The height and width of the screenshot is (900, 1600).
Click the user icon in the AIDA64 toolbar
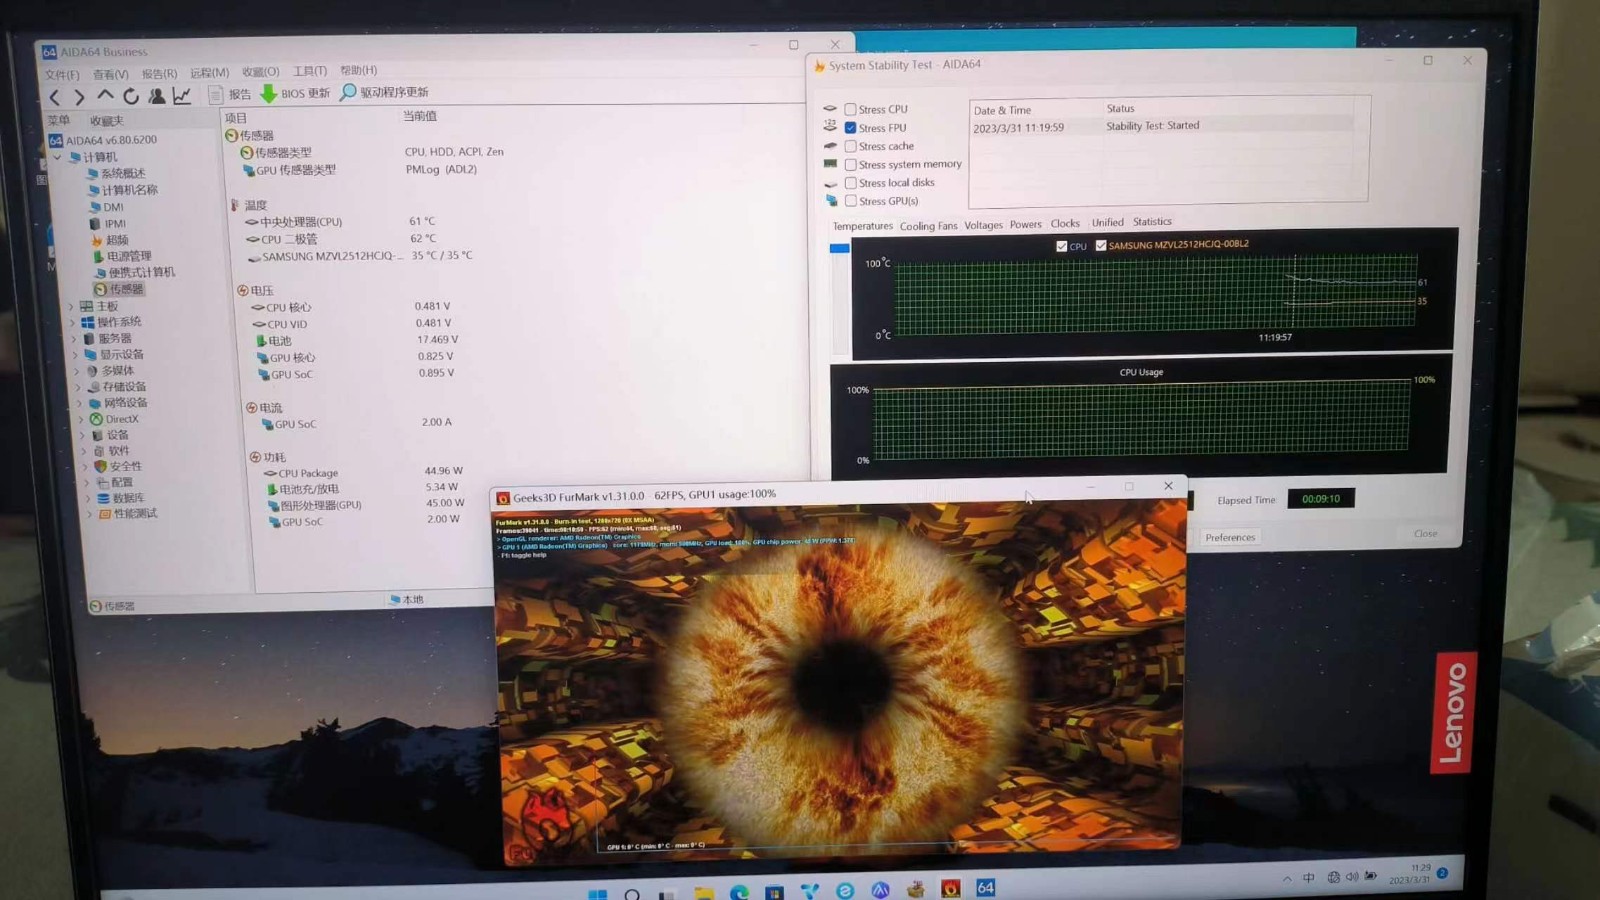pos(157,96)
